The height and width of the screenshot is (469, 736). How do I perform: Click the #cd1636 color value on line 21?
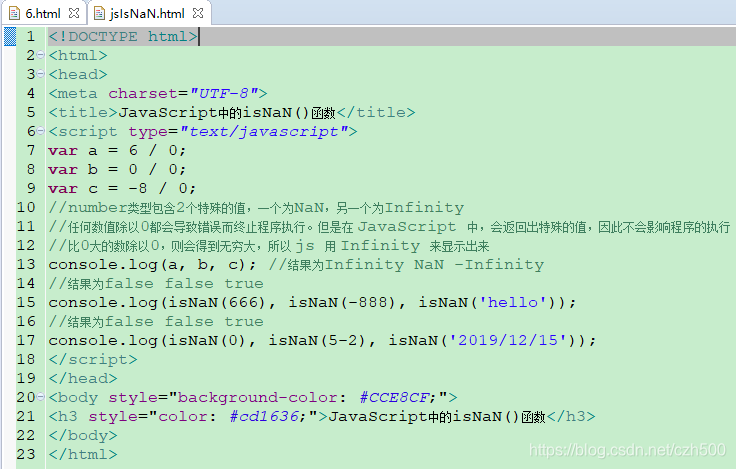click(264, 416)
